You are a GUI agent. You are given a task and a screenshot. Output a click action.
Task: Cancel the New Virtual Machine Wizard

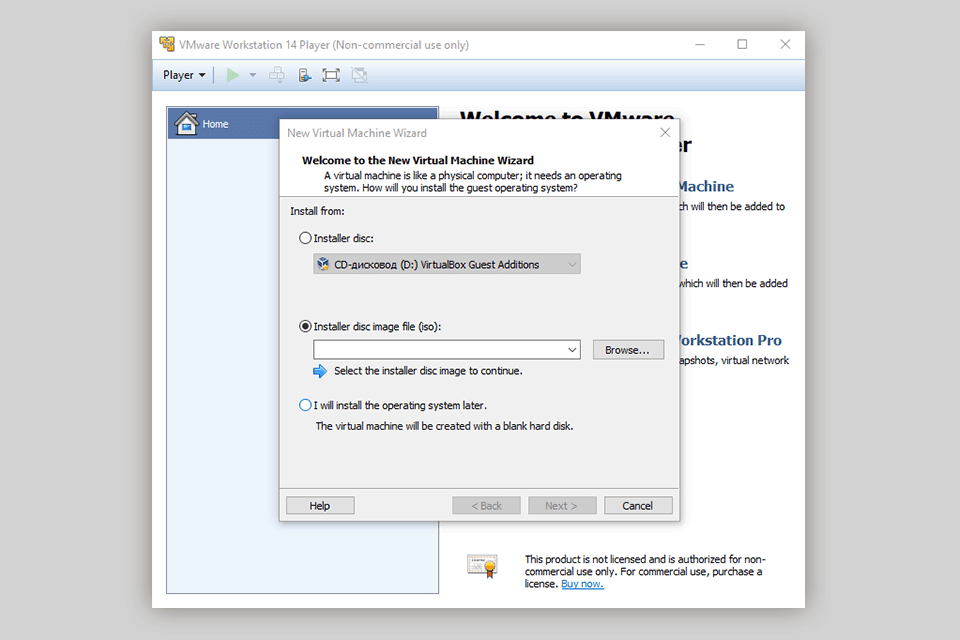coord(638,505)
